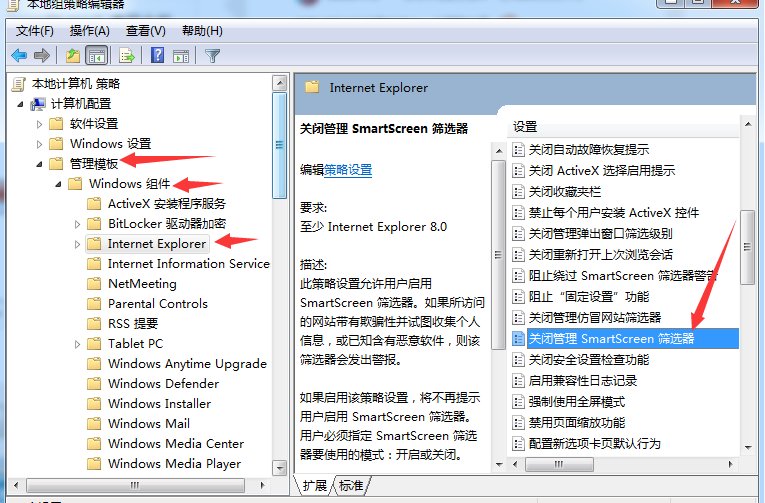Expand the 软件设置 tree node
The width and height of the screenshot is (765, 503).
tap(40, 124)
